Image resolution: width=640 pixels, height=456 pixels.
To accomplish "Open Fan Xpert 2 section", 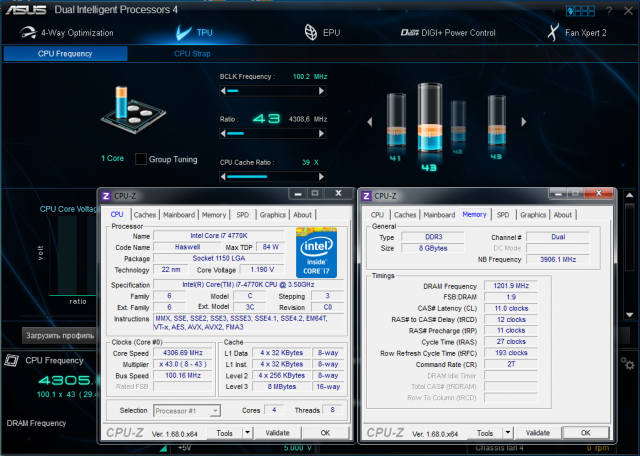I will 577,33.
